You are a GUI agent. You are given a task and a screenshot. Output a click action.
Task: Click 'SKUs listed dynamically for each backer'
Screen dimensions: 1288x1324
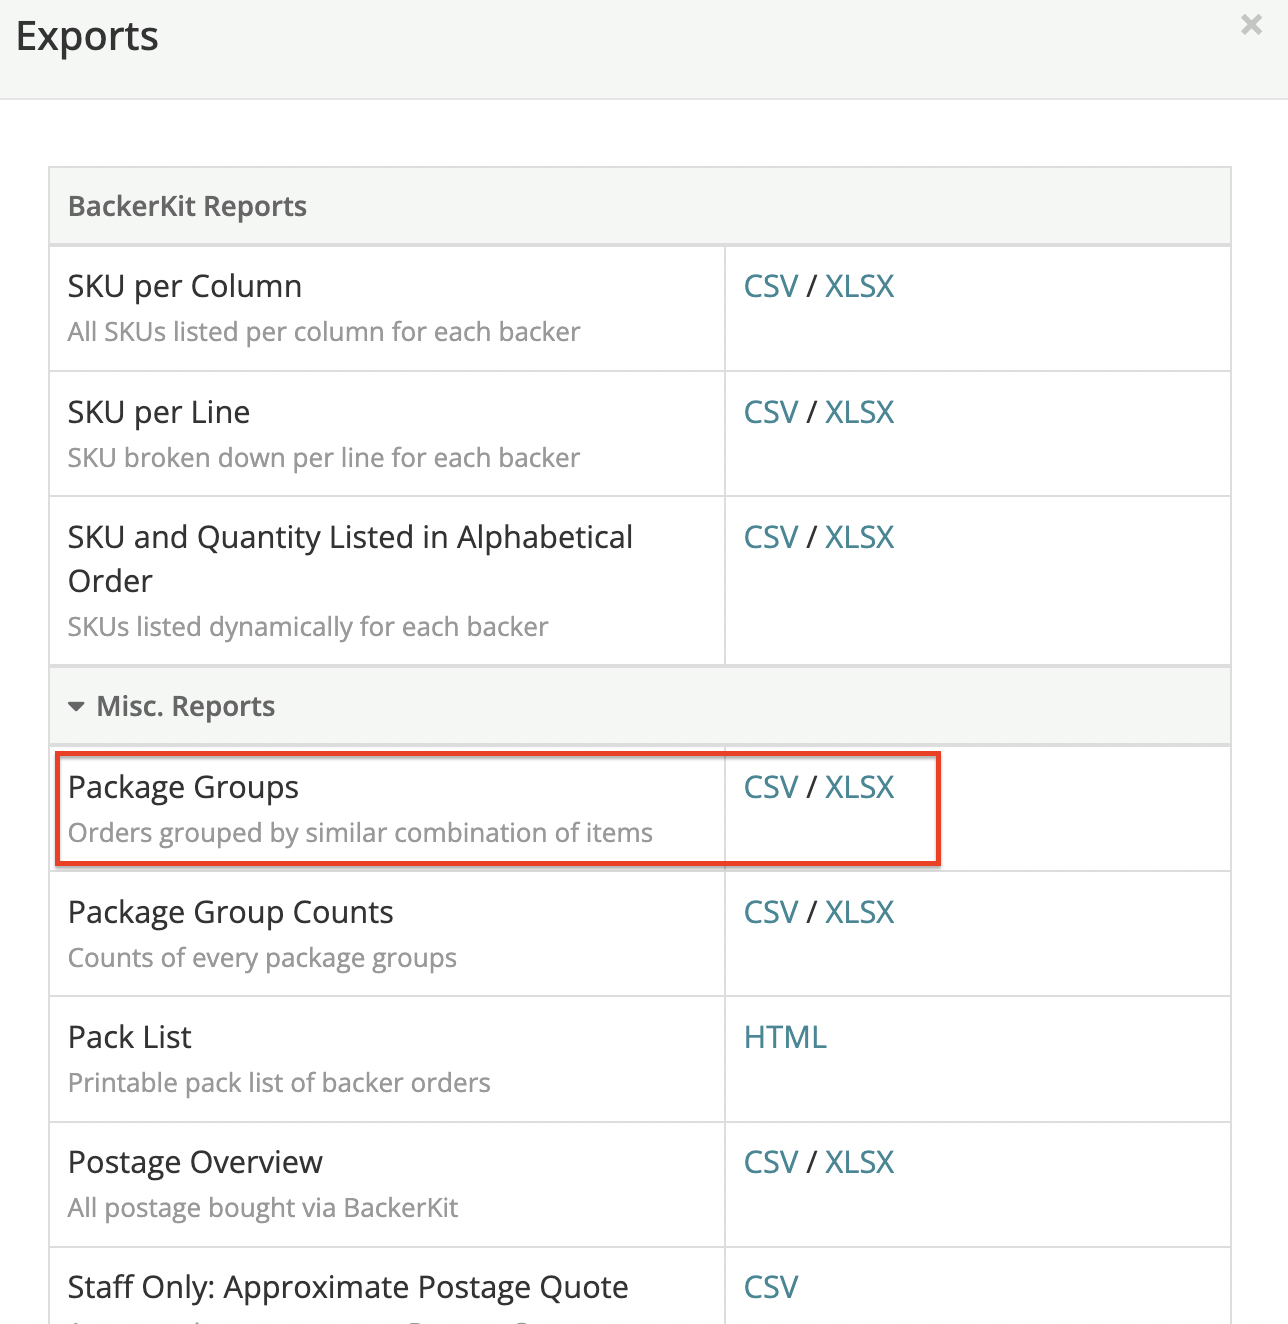pyautogui.click(x=308, y=627)
